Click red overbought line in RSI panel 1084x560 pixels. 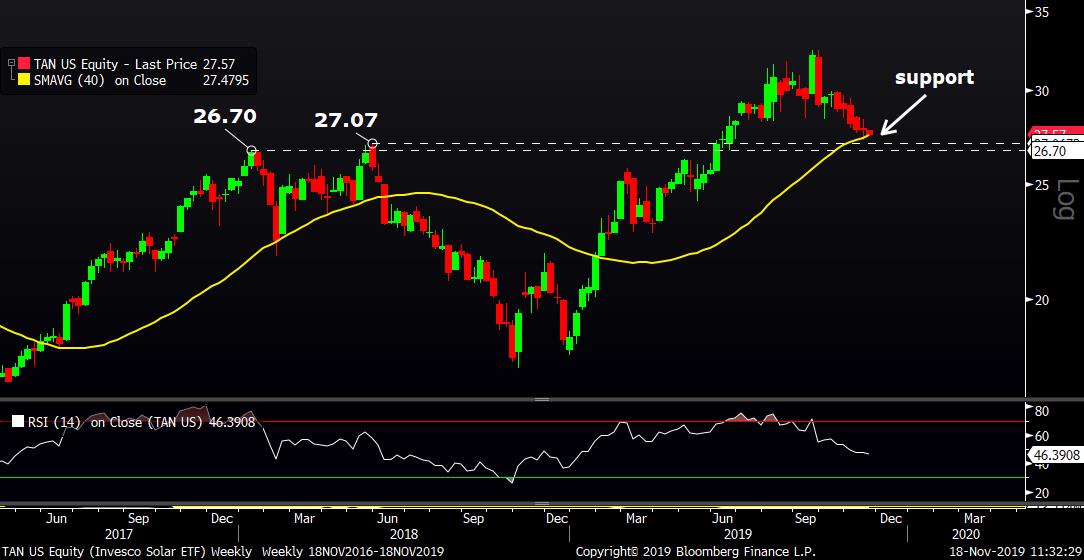pyautogui.click(x=512, y=421)
